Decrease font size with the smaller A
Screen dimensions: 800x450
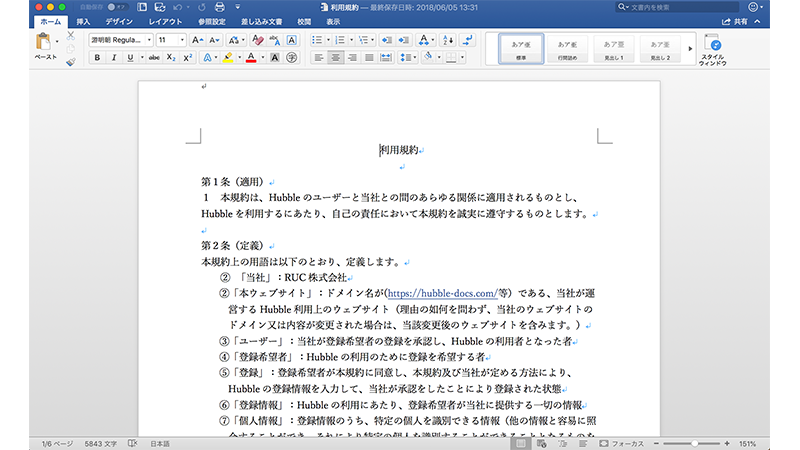(x=214, y=40)
